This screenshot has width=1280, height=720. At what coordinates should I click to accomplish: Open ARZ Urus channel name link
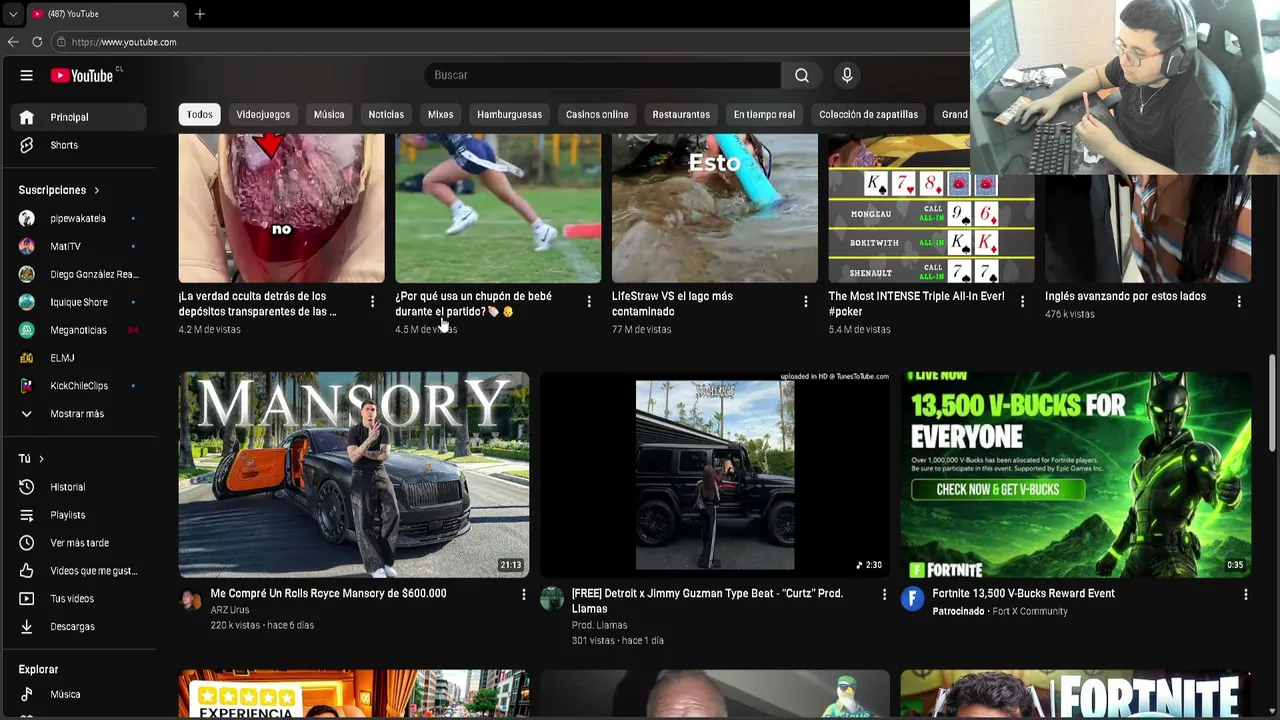click(230, 610)
